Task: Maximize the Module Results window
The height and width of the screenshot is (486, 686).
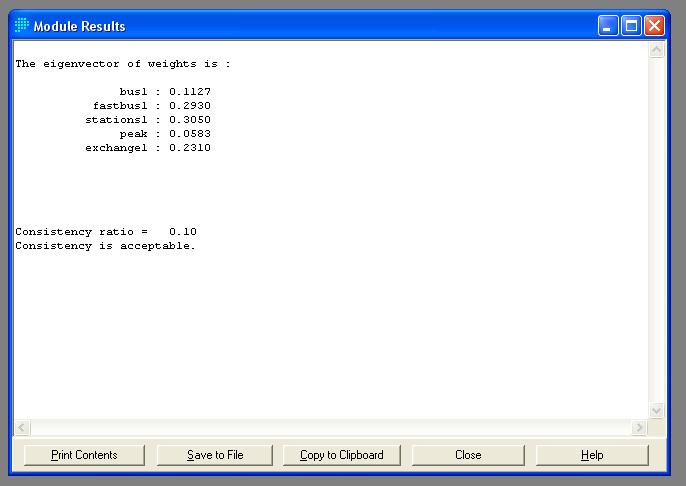Action: [631, 26]
